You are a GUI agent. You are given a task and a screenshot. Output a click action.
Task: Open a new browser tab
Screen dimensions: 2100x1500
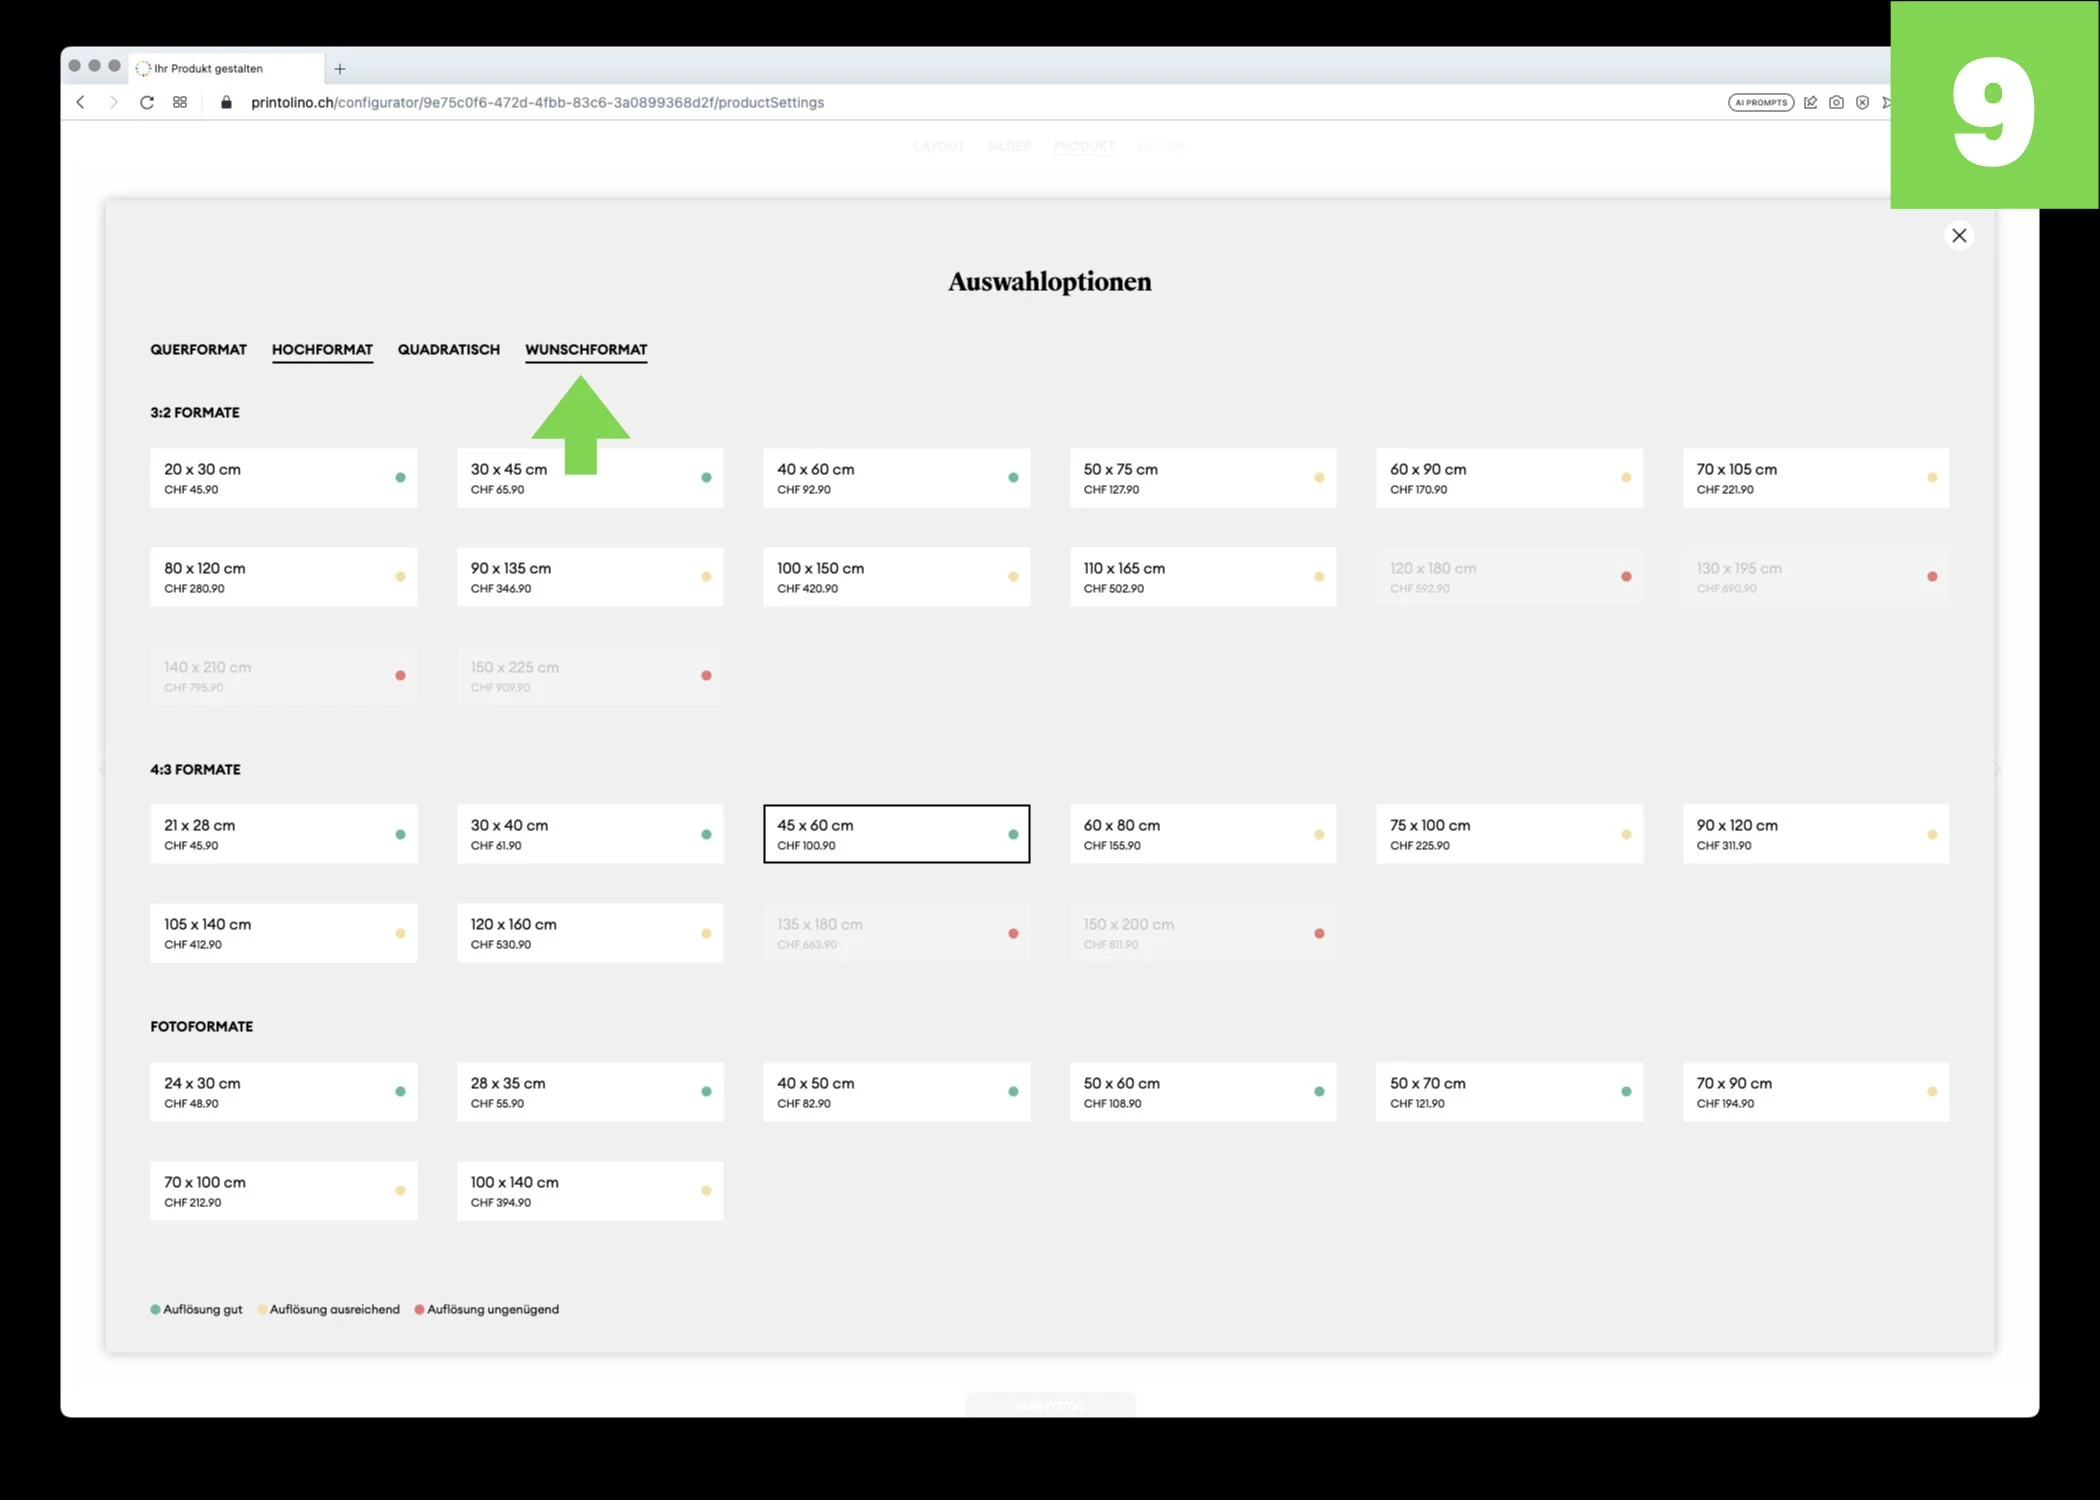pyautogui.click(x=340, y=69)
